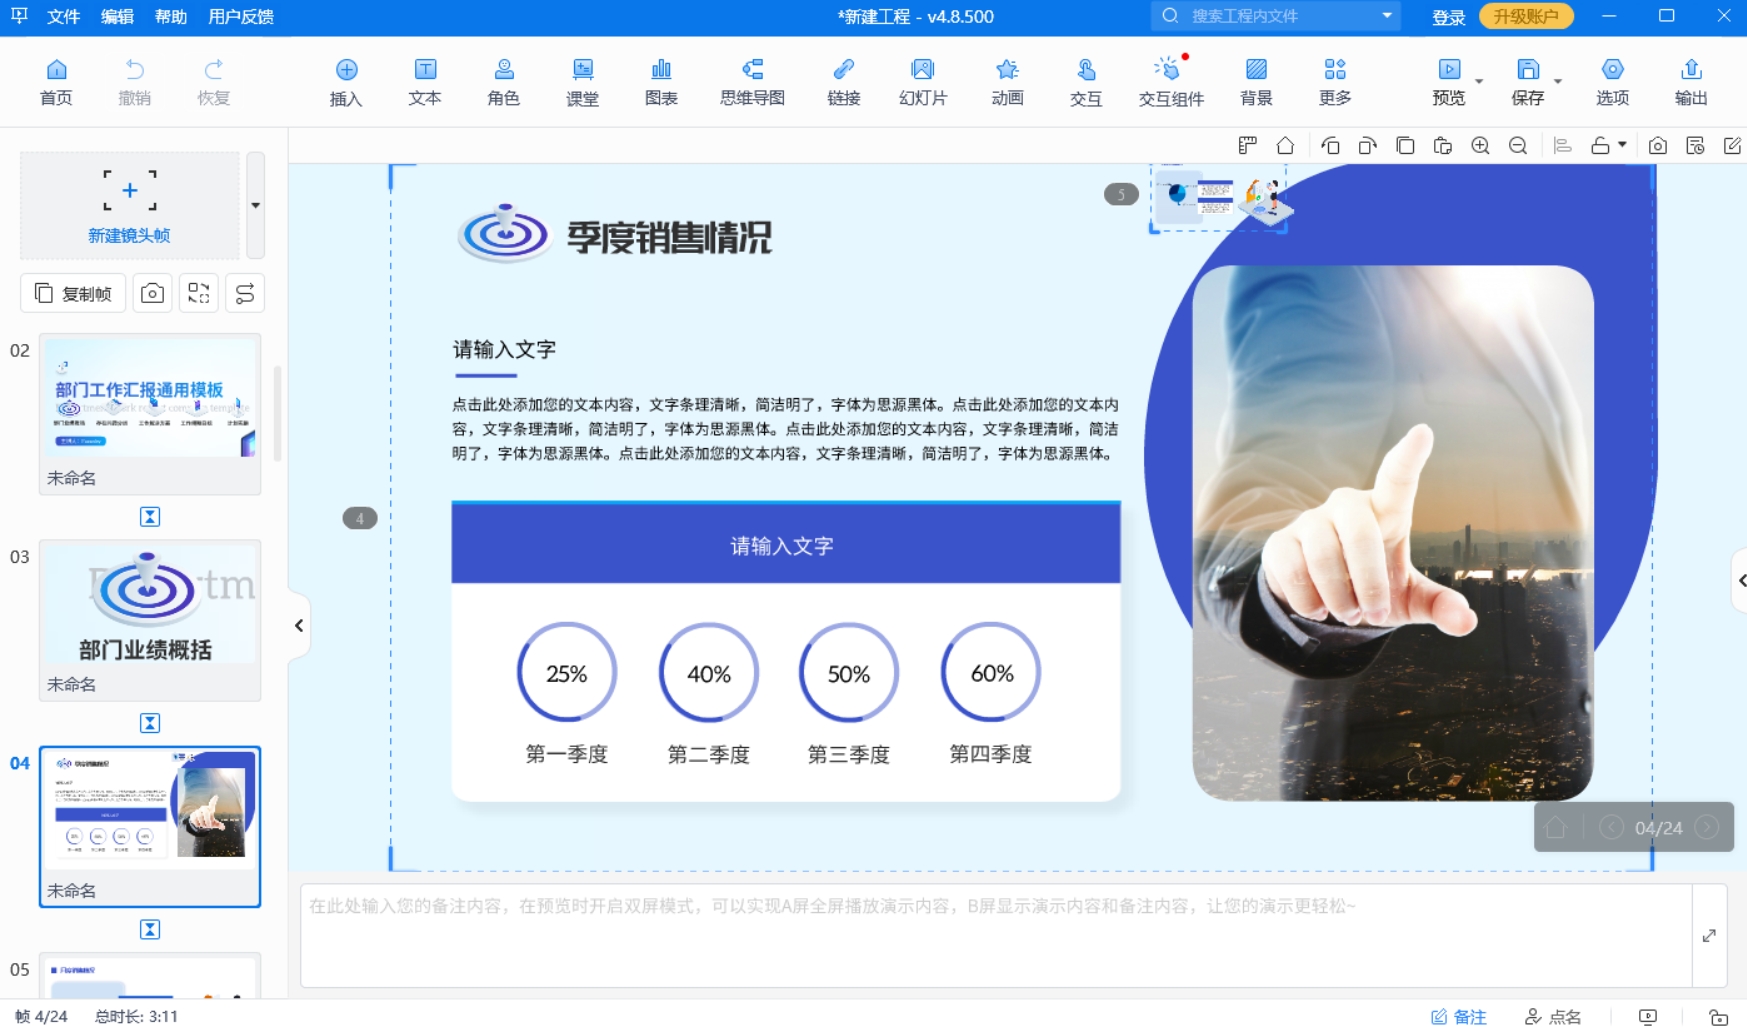This screenshot has width=1747, height=1027.
Task: Start presentation preview with 预览 icon
Action: [x=1448, y=82]
